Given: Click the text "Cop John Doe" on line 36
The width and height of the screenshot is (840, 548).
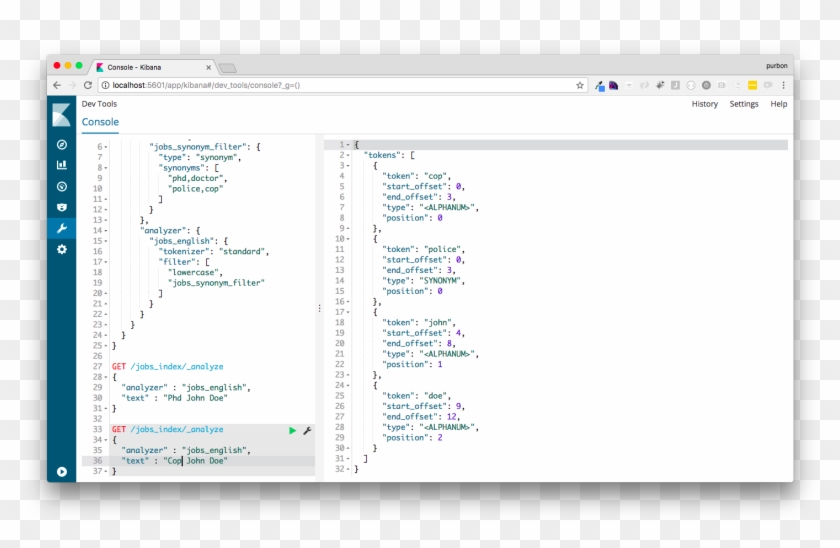Looking at the screenshot, I should tap(196, 461).
